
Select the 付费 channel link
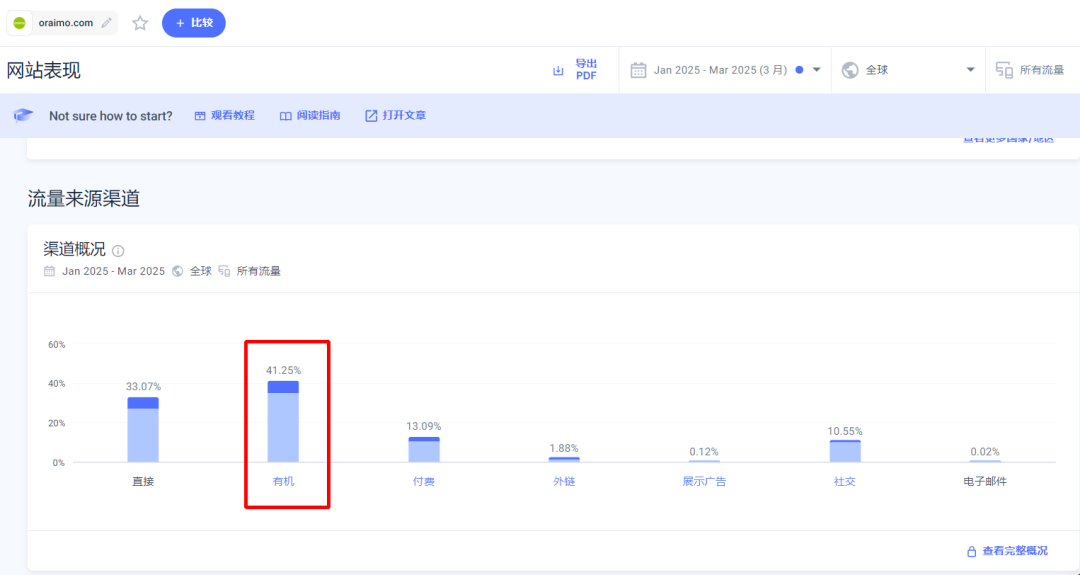(424, 481)
